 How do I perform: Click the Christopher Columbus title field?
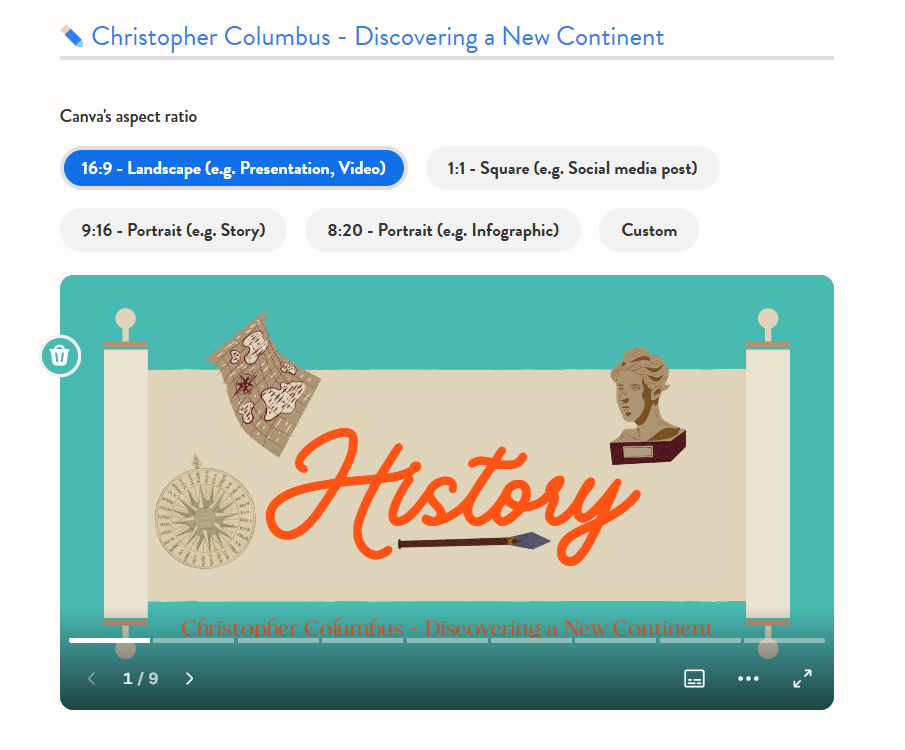(x=377, y=38)
